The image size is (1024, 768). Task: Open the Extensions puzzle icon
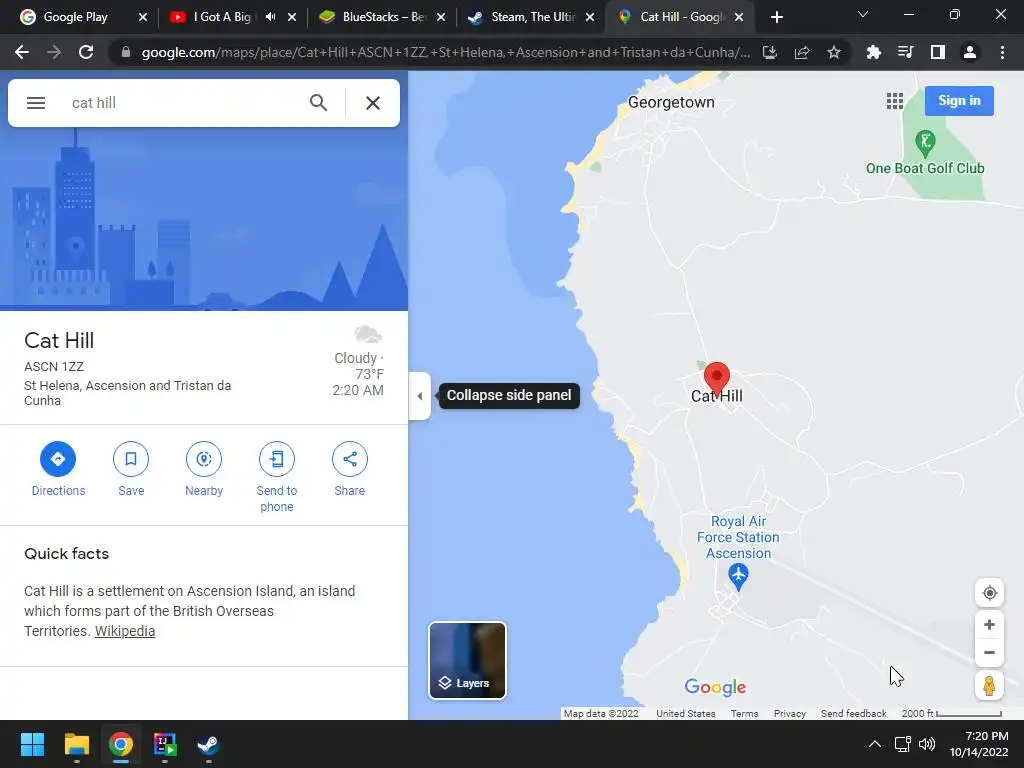873,52
